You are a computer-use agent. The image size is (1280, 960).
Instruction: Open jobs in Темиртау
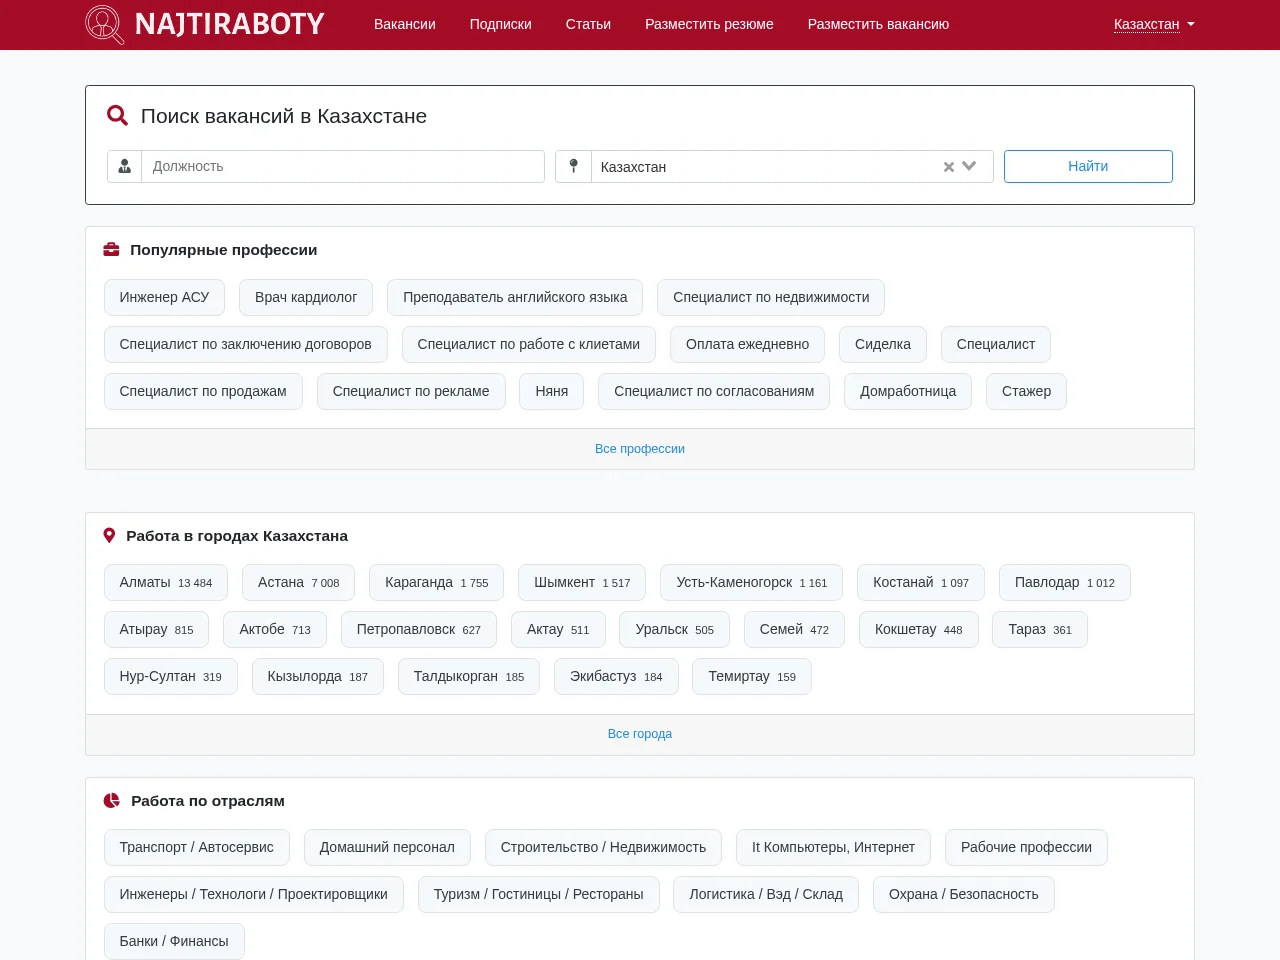tap(752, 676)
